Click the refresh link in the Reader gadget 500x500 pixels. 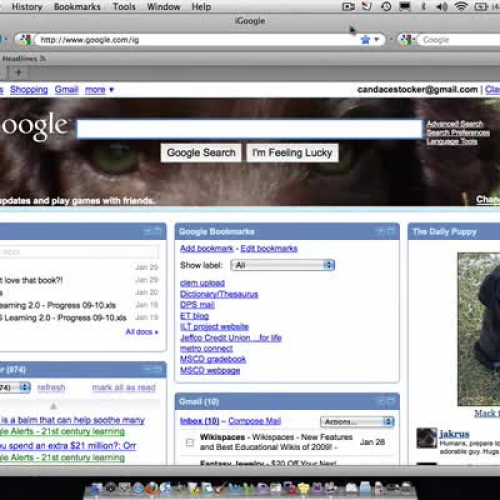pos(51,387)
